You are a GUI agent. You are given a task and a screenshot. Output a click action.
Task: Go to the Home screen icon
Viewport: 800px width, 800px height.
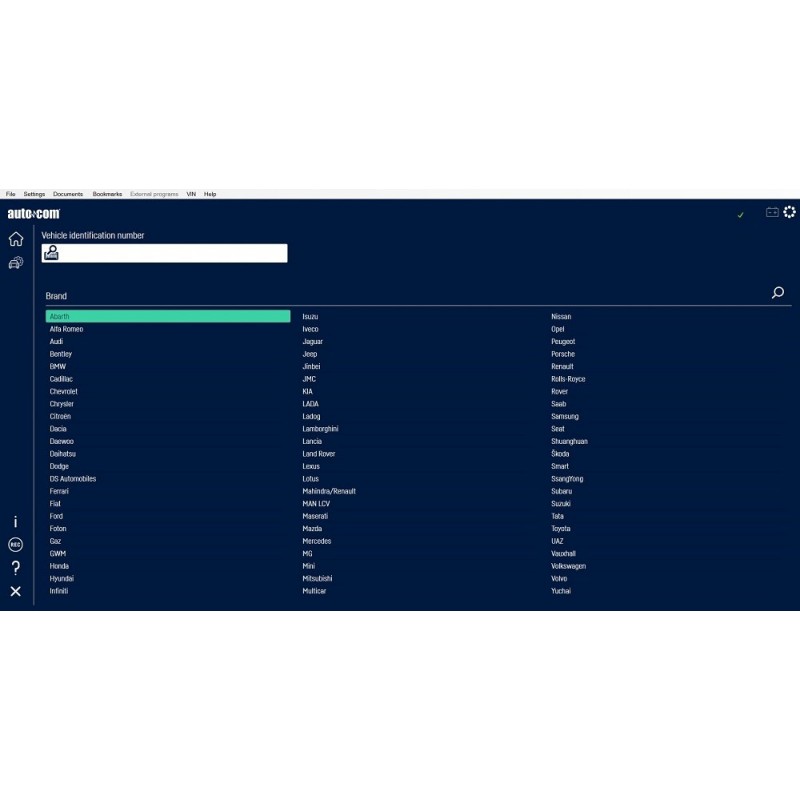click(x=16, y=239)
